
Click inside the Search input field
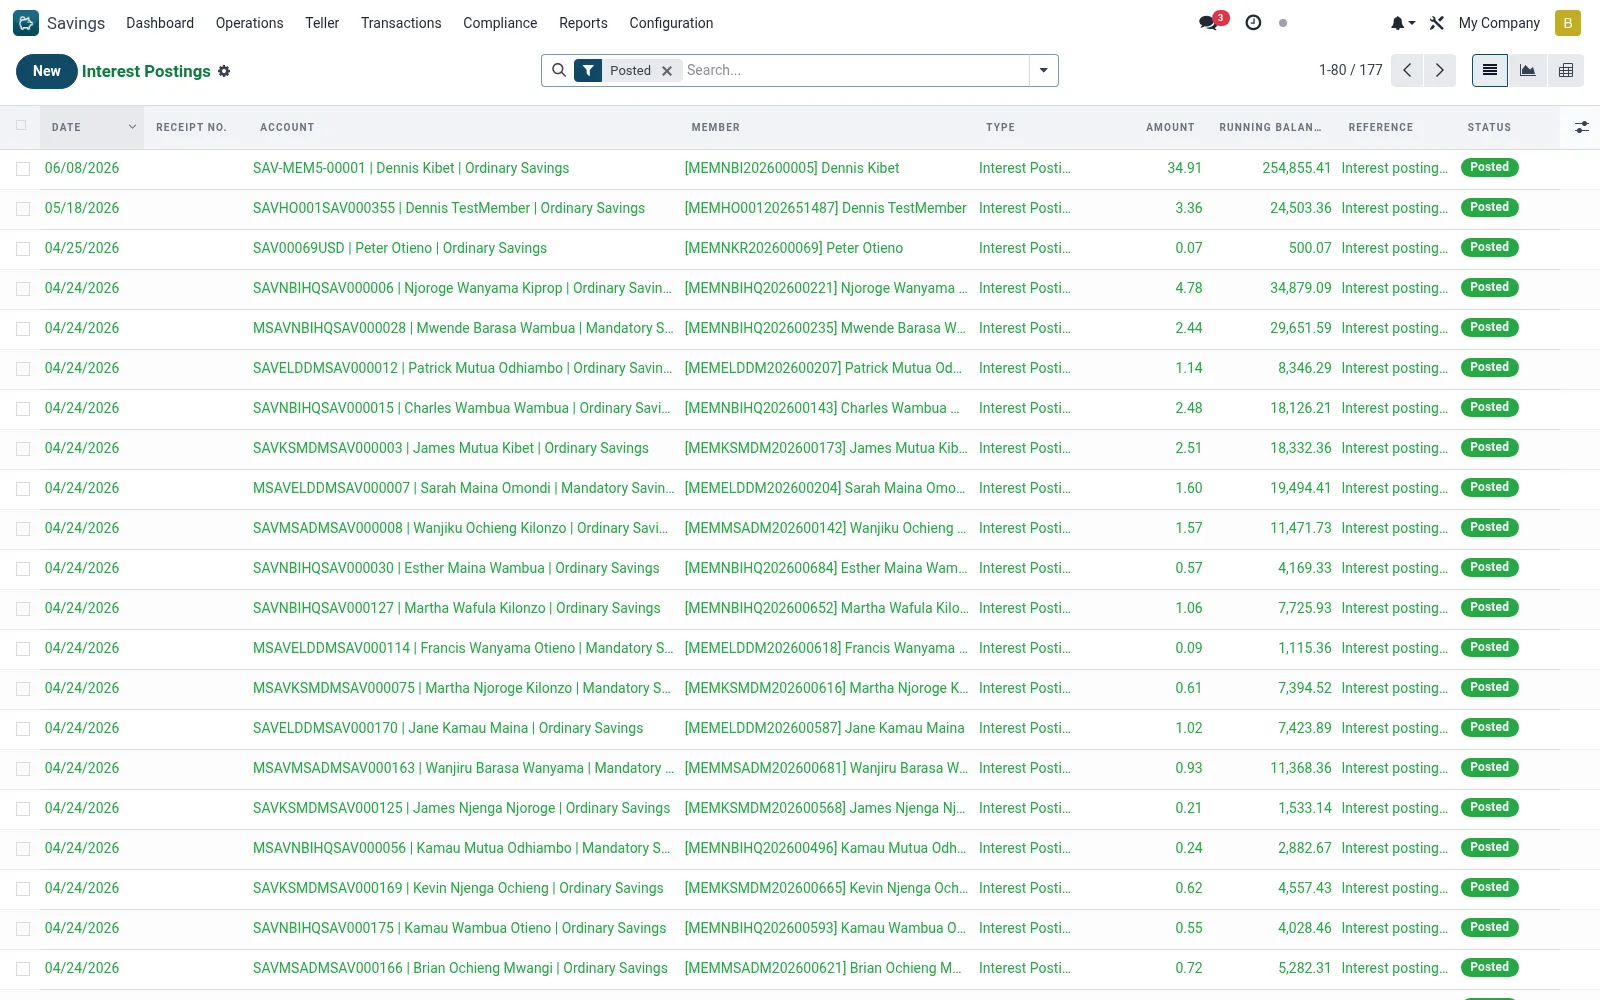click(x=855, y=70)
